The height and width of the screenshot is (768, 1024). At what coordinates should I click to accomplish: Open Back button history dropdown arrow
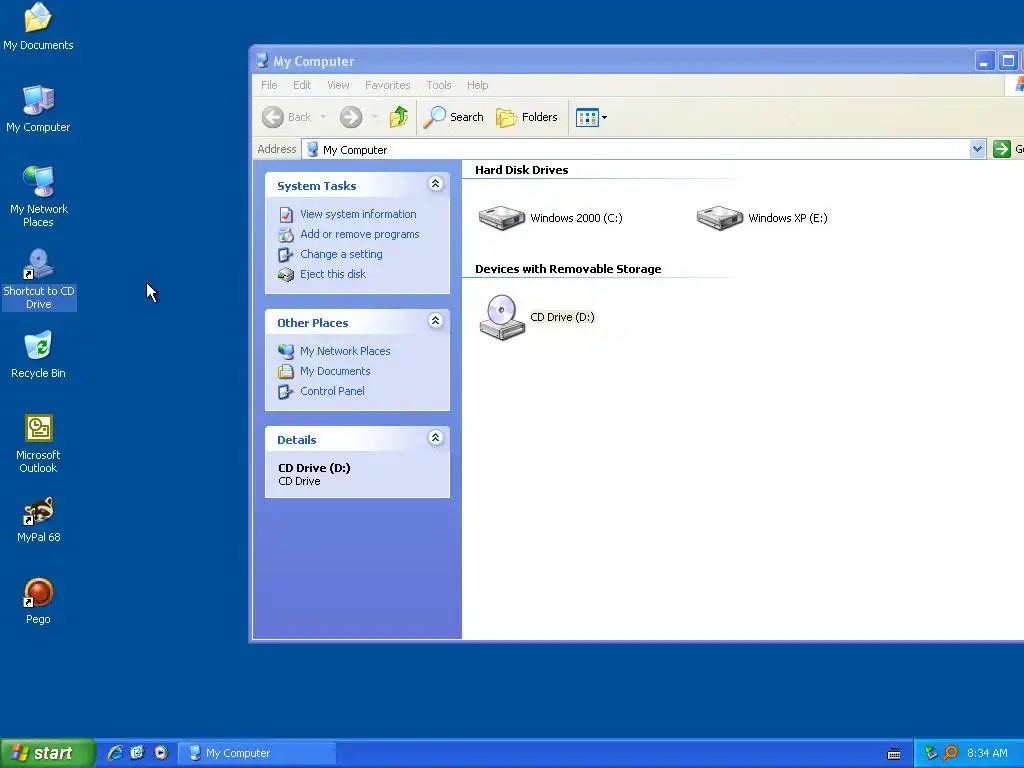point(323,118)
